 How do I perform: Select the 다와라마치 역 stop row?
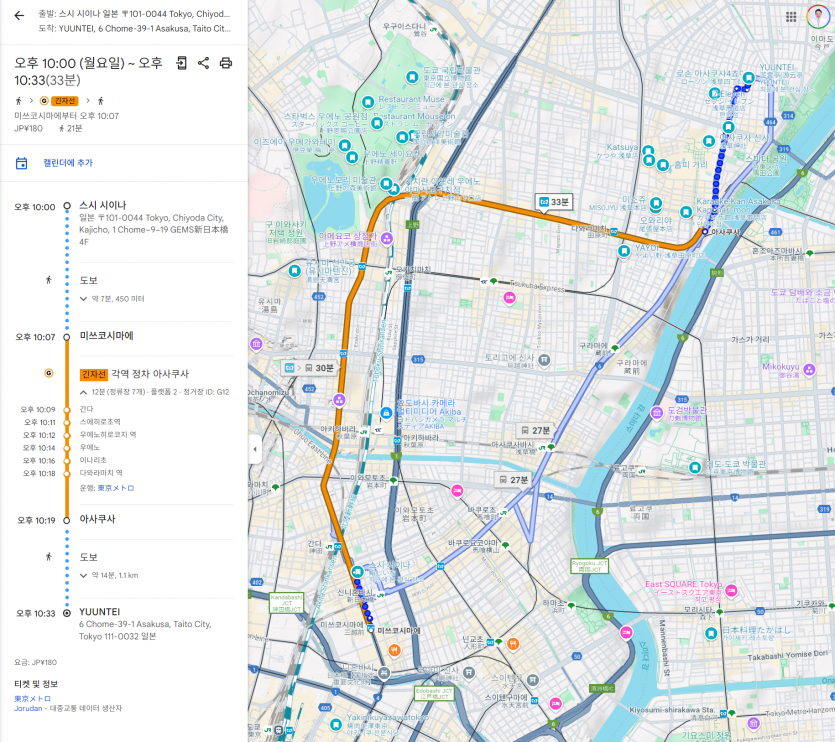coord(101,474)
